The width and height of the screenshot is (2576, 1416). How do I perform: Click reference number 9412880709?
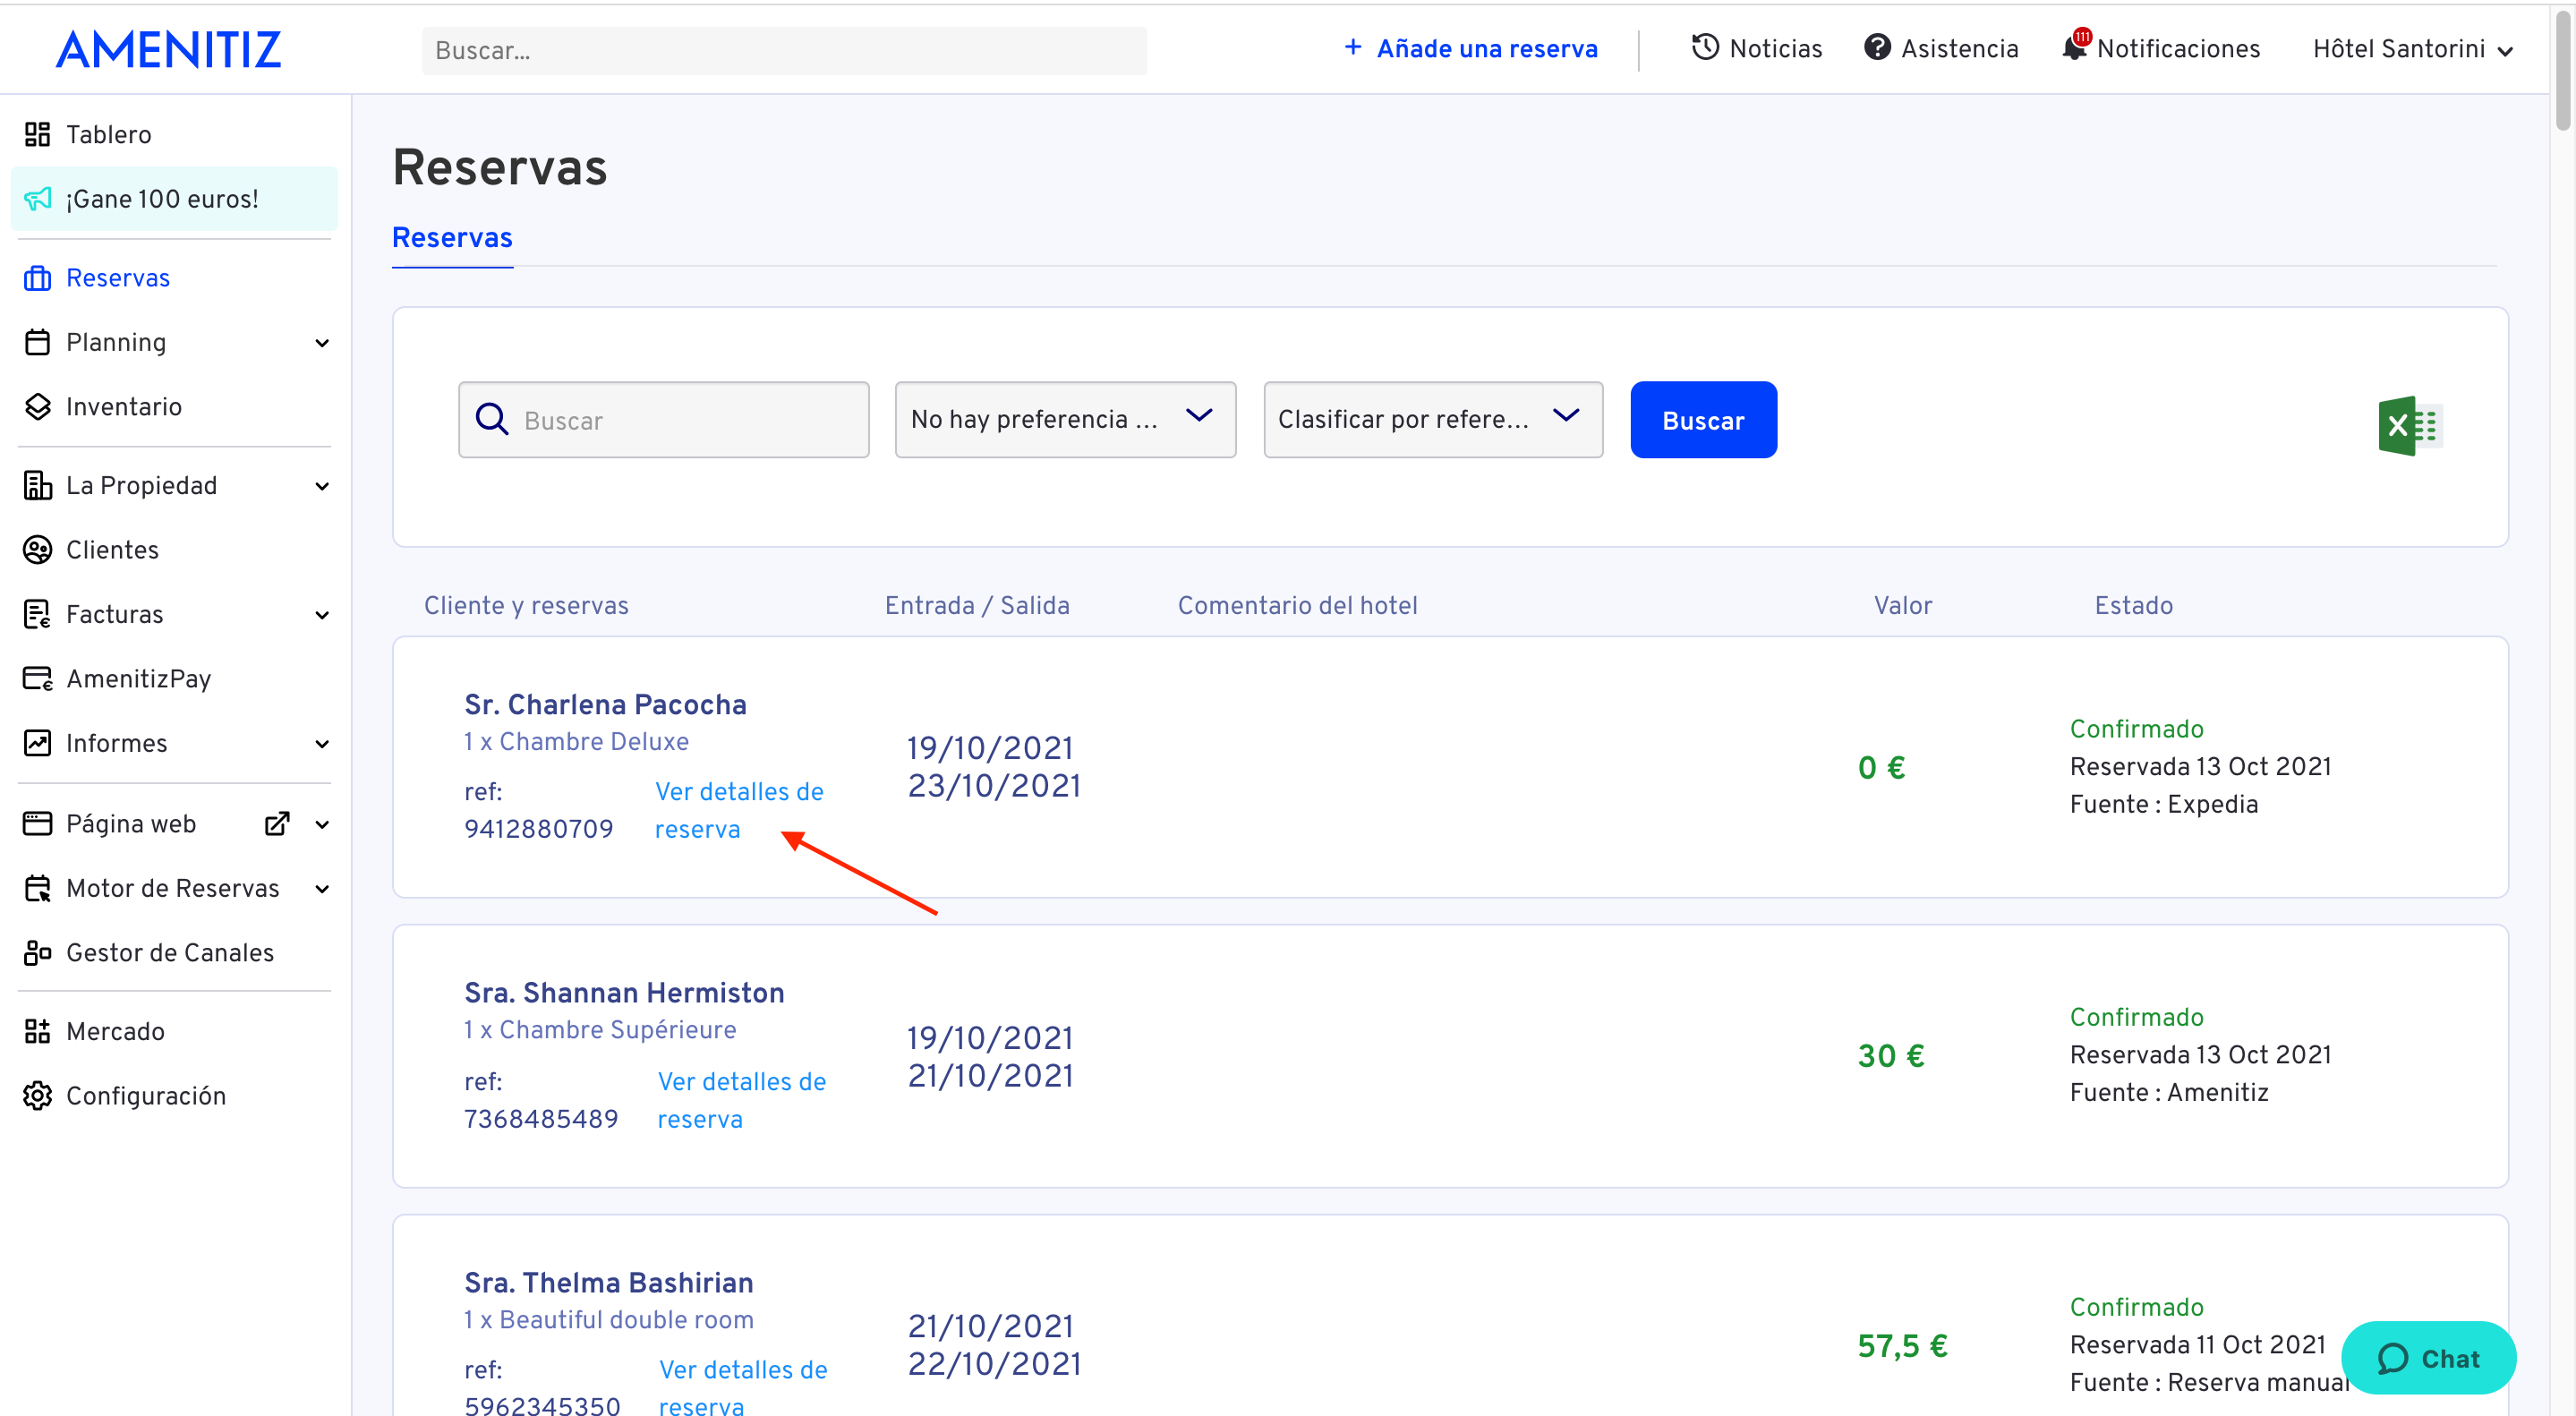click(539, 828)
